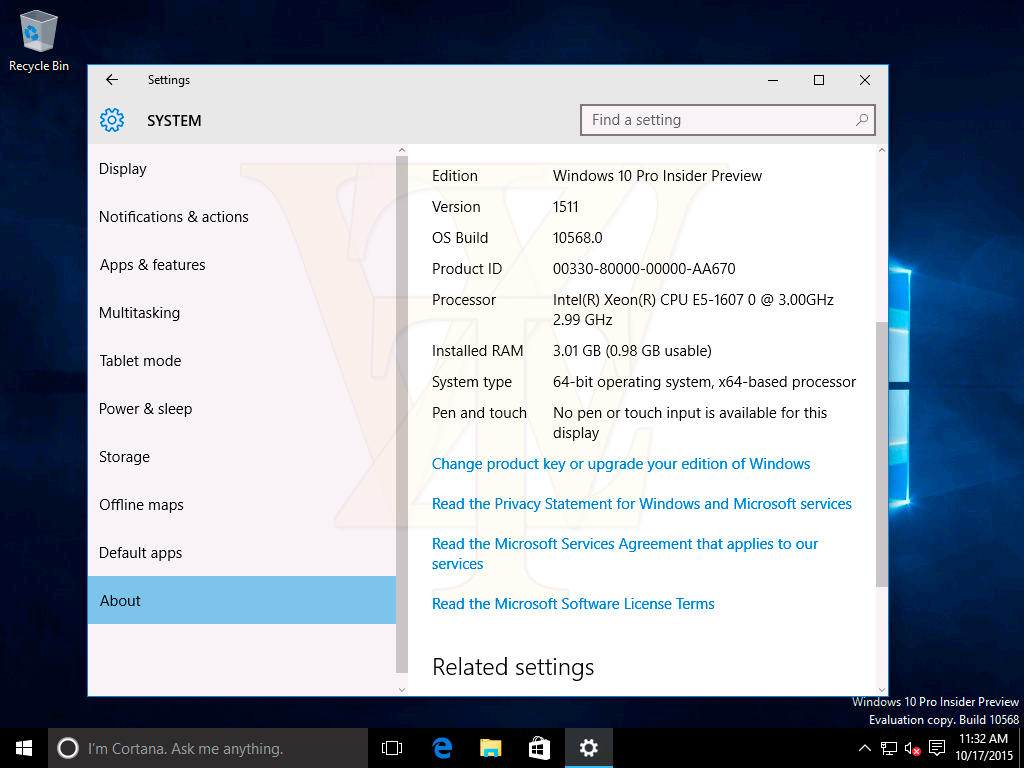Click the System settings gear icon

point(112,119)
